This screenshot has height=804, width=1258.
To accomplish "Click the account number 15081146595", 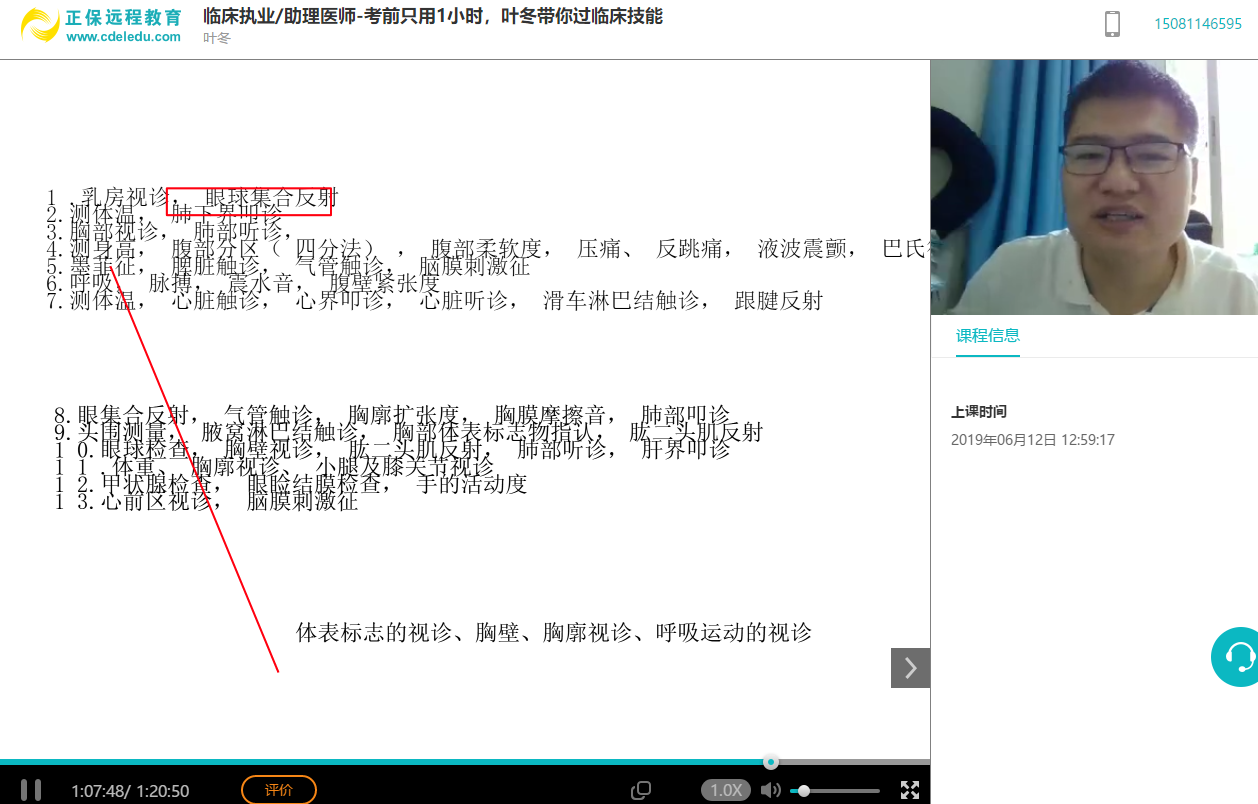I will 1197,24.
